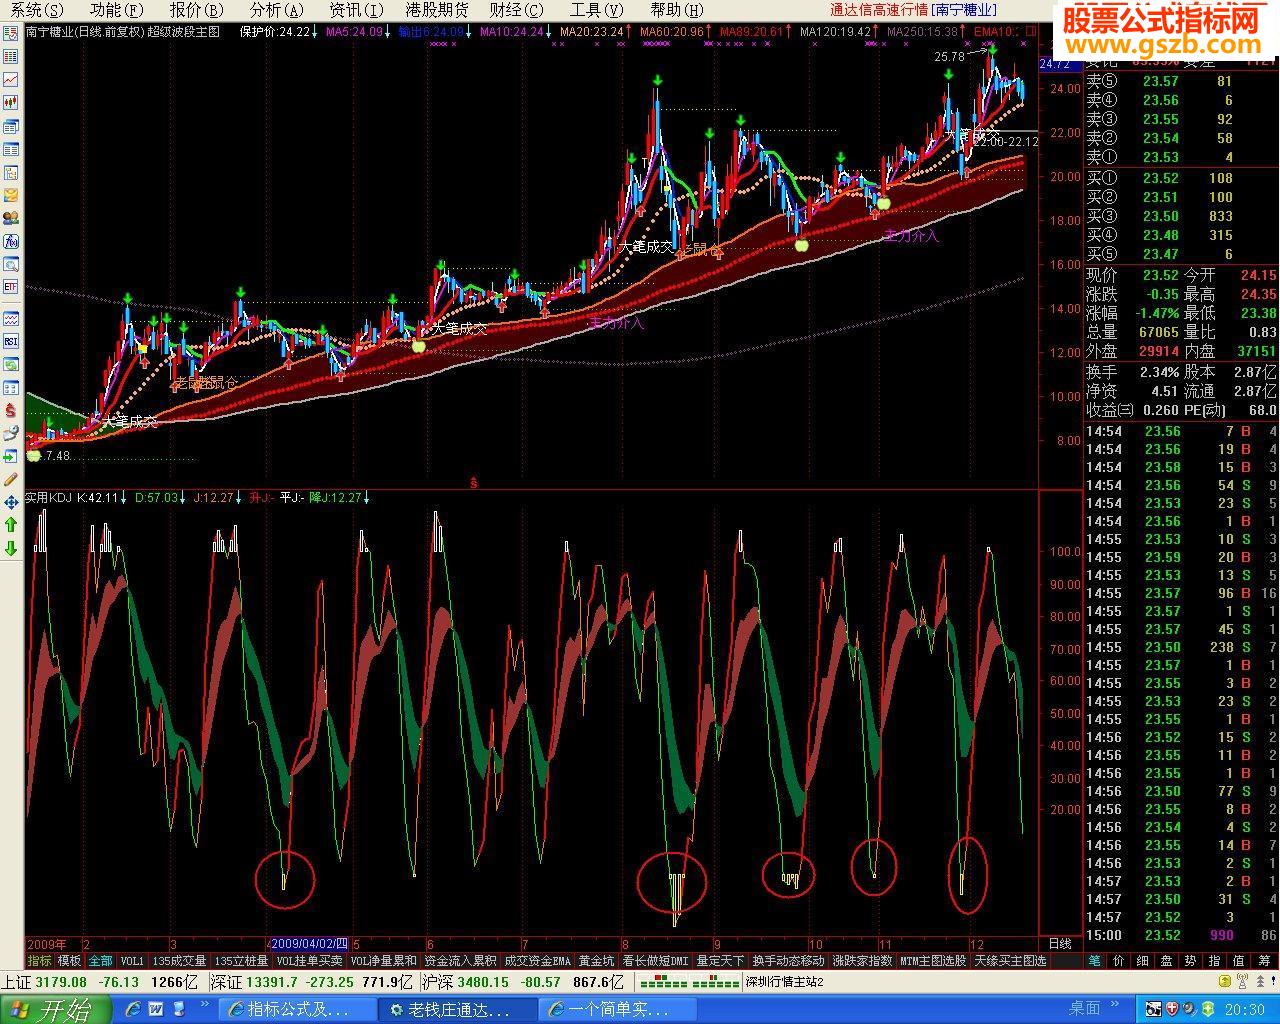Open the quote list grid icon
Viewport: 1280px width, 1024px height.
11,56
